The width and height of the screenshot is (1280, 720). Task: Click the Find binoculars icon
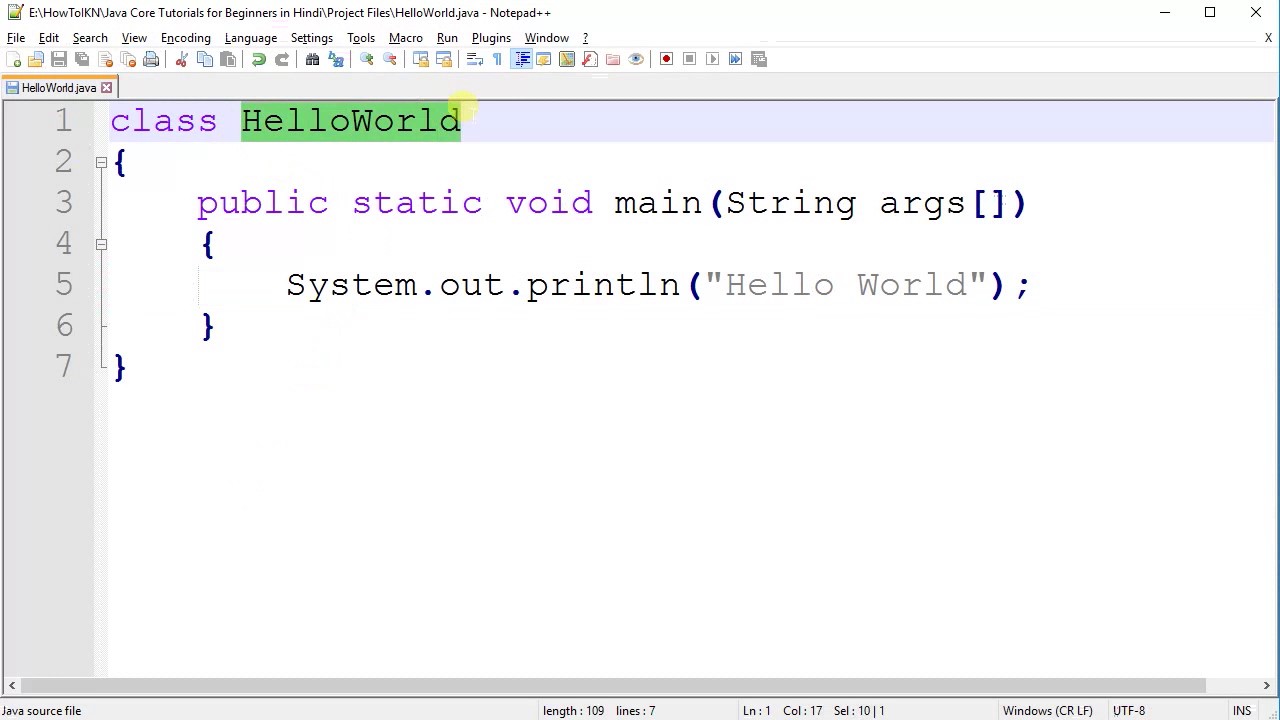313,59
